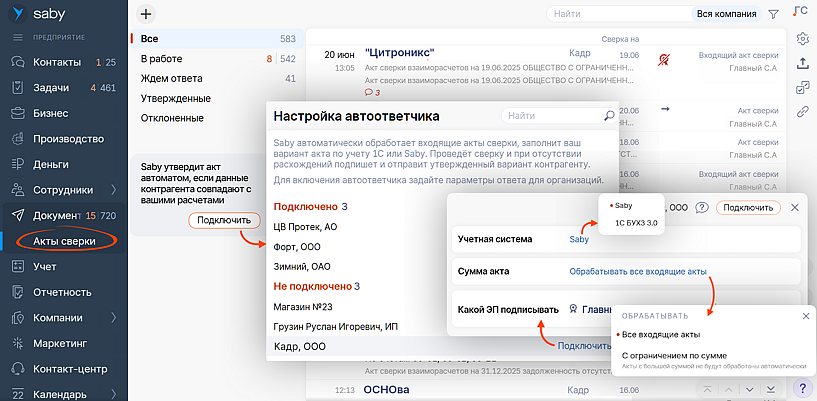Select the 'Все входящие акты' option

[662, 334]
